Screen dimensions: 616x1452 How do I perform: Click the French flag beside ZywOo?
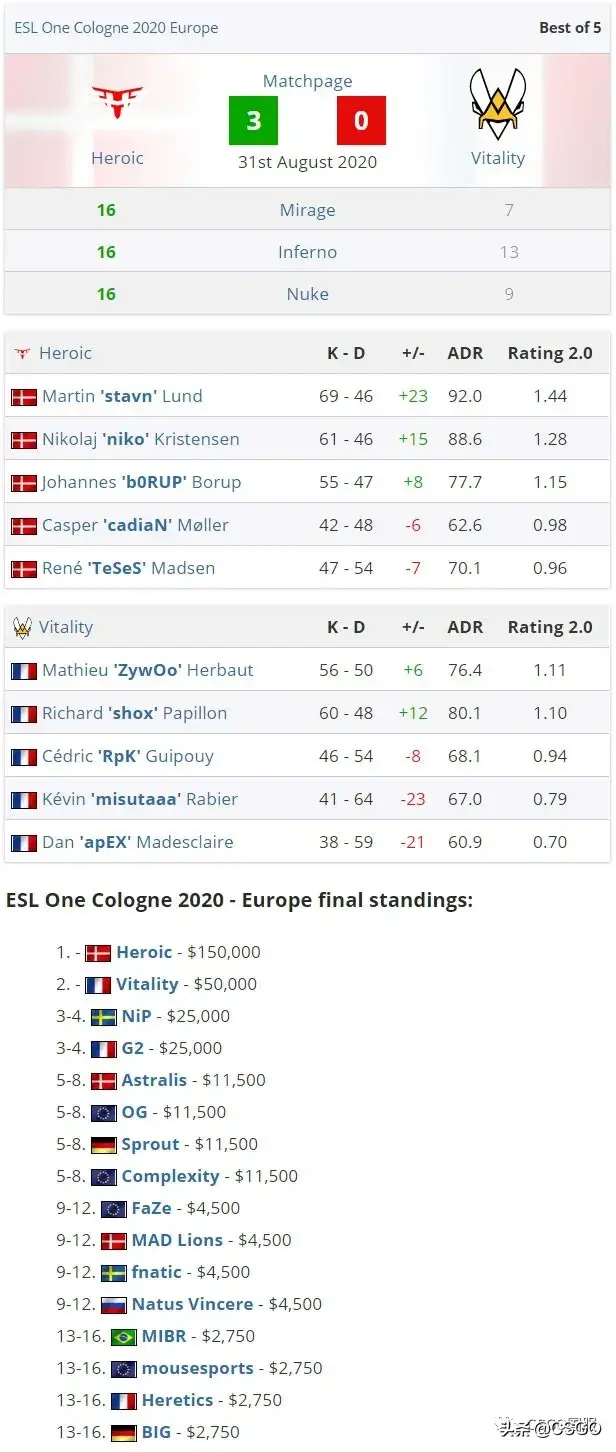point(24,671)
